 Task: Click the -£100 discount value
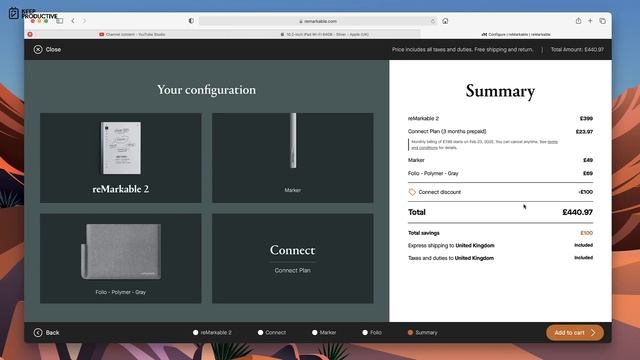point(585,192)
